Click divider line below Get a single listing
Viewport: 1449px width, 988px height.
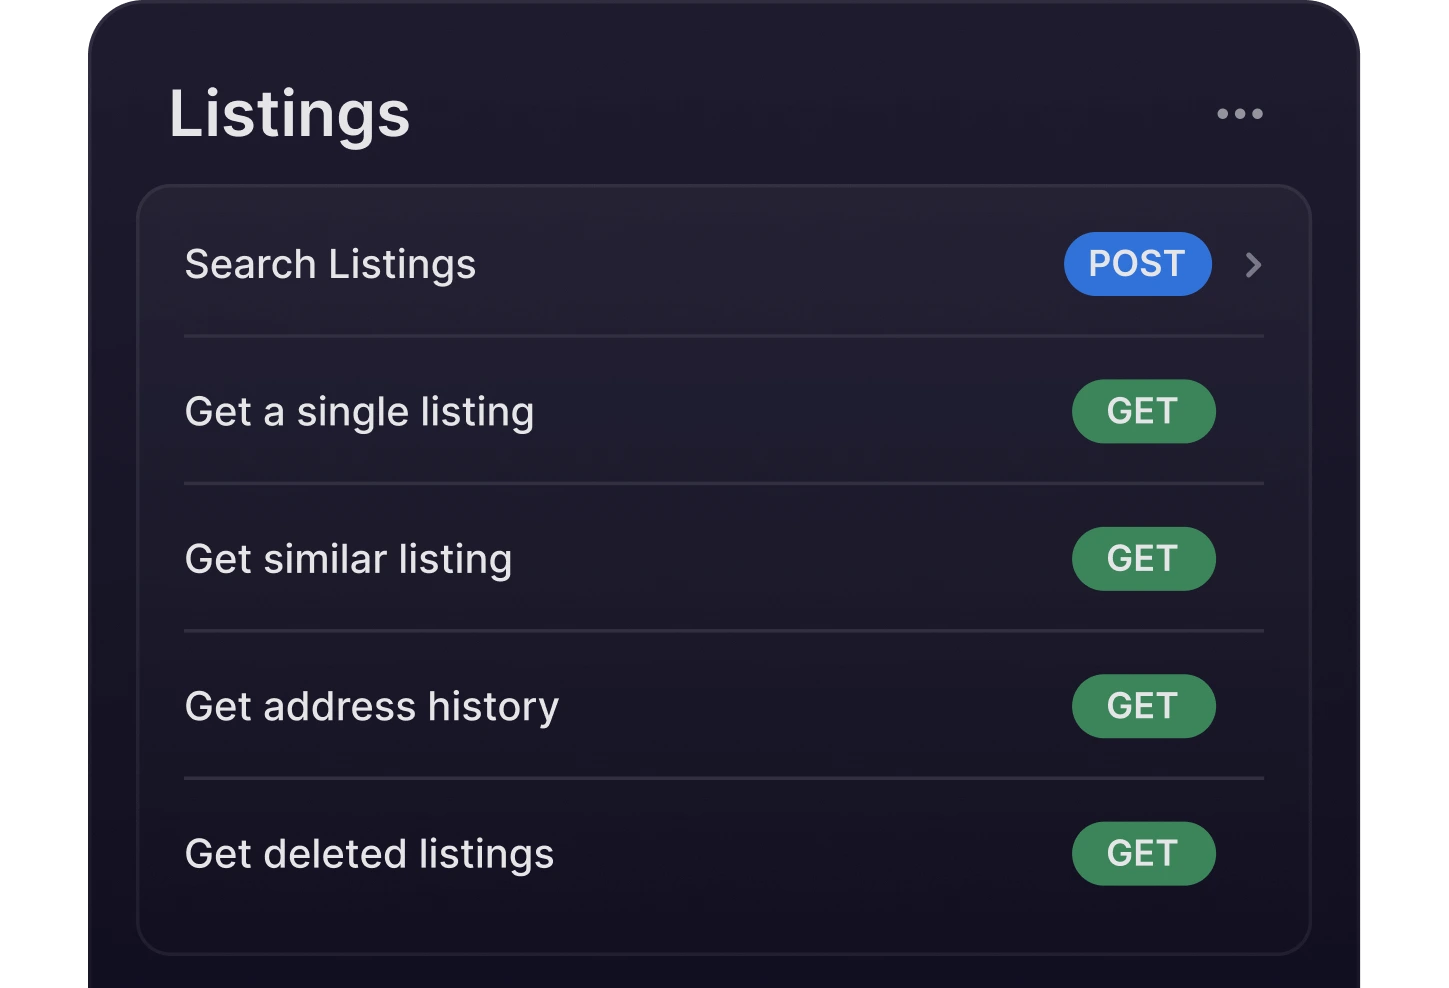723,483
